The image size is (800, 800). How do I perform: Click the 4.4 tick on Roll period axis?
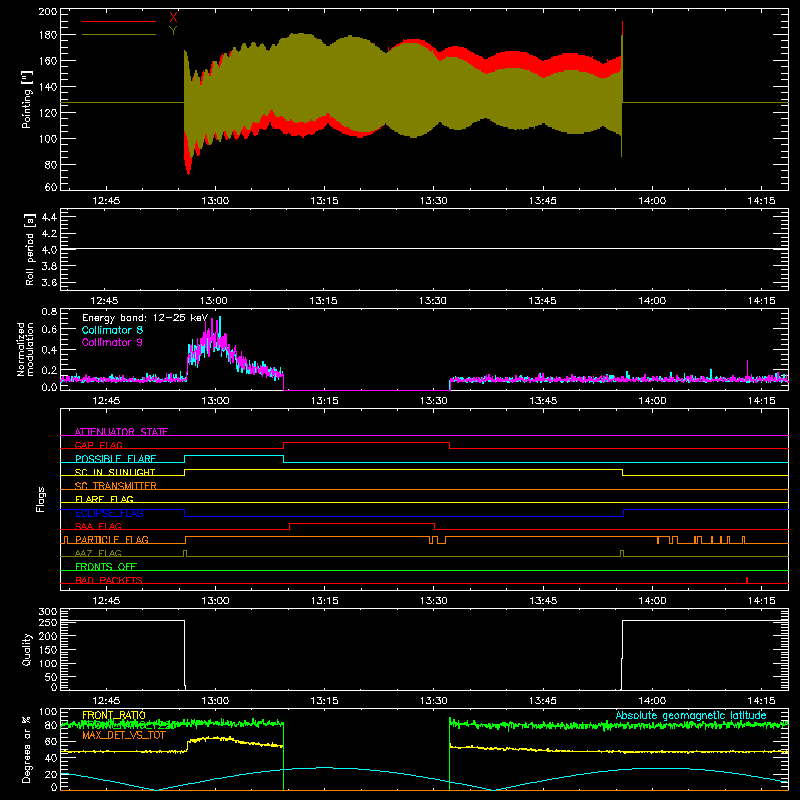tap(49, 217)
